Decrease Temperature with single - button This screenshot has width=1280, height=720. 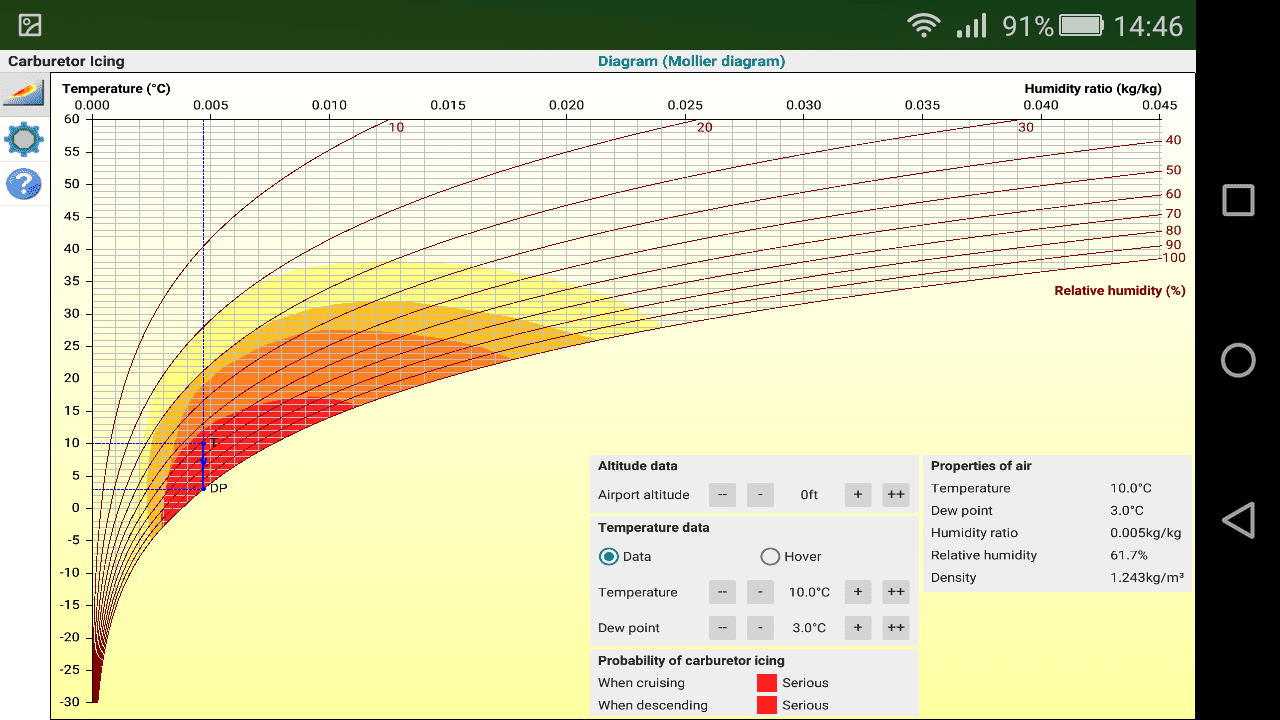(760, 592)
